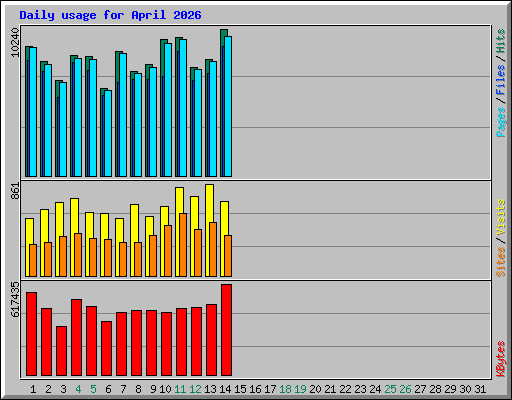Click the 617435 axis label
512x400 pixels.
[15, 299]
